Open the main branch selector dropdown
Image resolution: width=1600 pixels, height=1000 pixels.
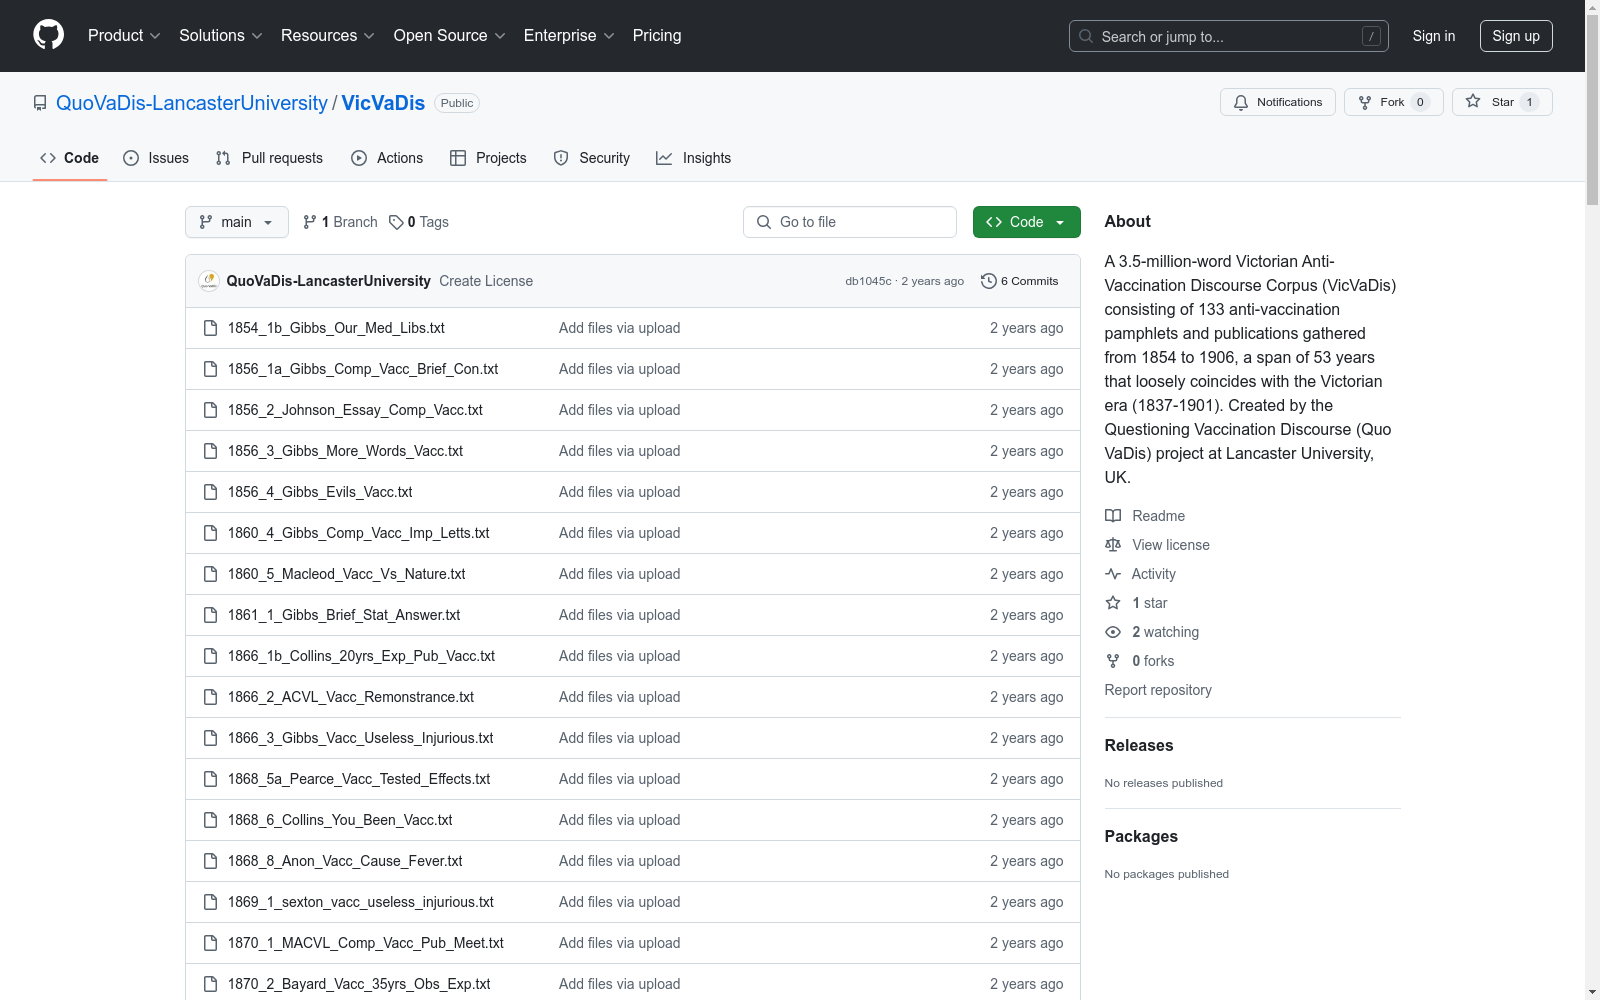[237, 222]
